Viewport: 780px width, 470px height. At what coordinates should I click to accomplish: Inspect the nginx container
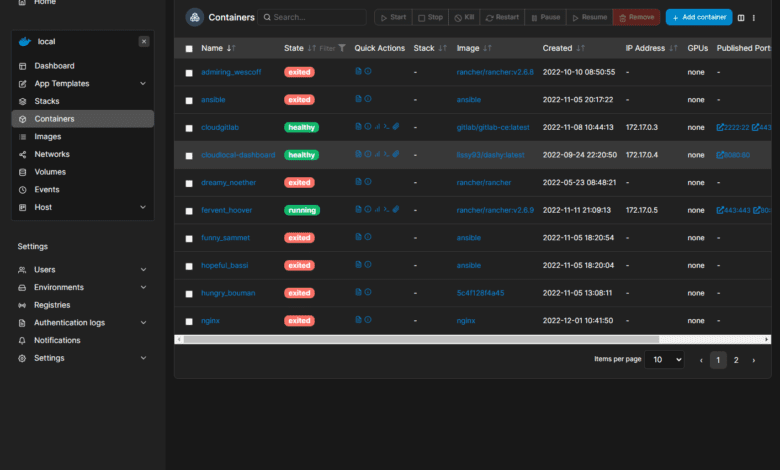click(368, 319)
